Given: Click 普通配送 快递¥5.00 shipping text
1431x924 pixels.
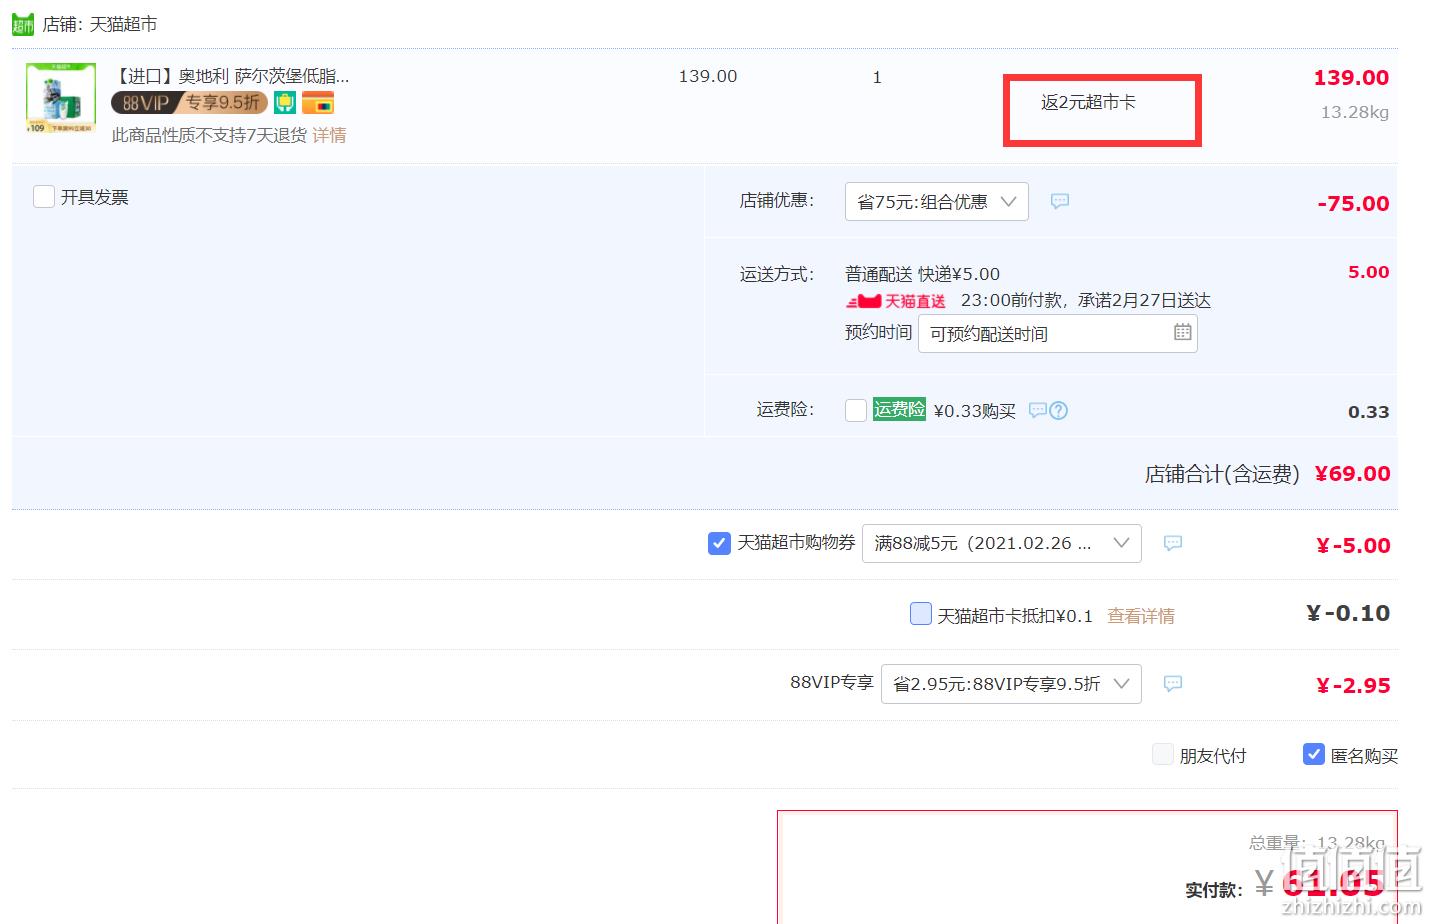Looking at the screenshot, I should click(x=922, y=274).
